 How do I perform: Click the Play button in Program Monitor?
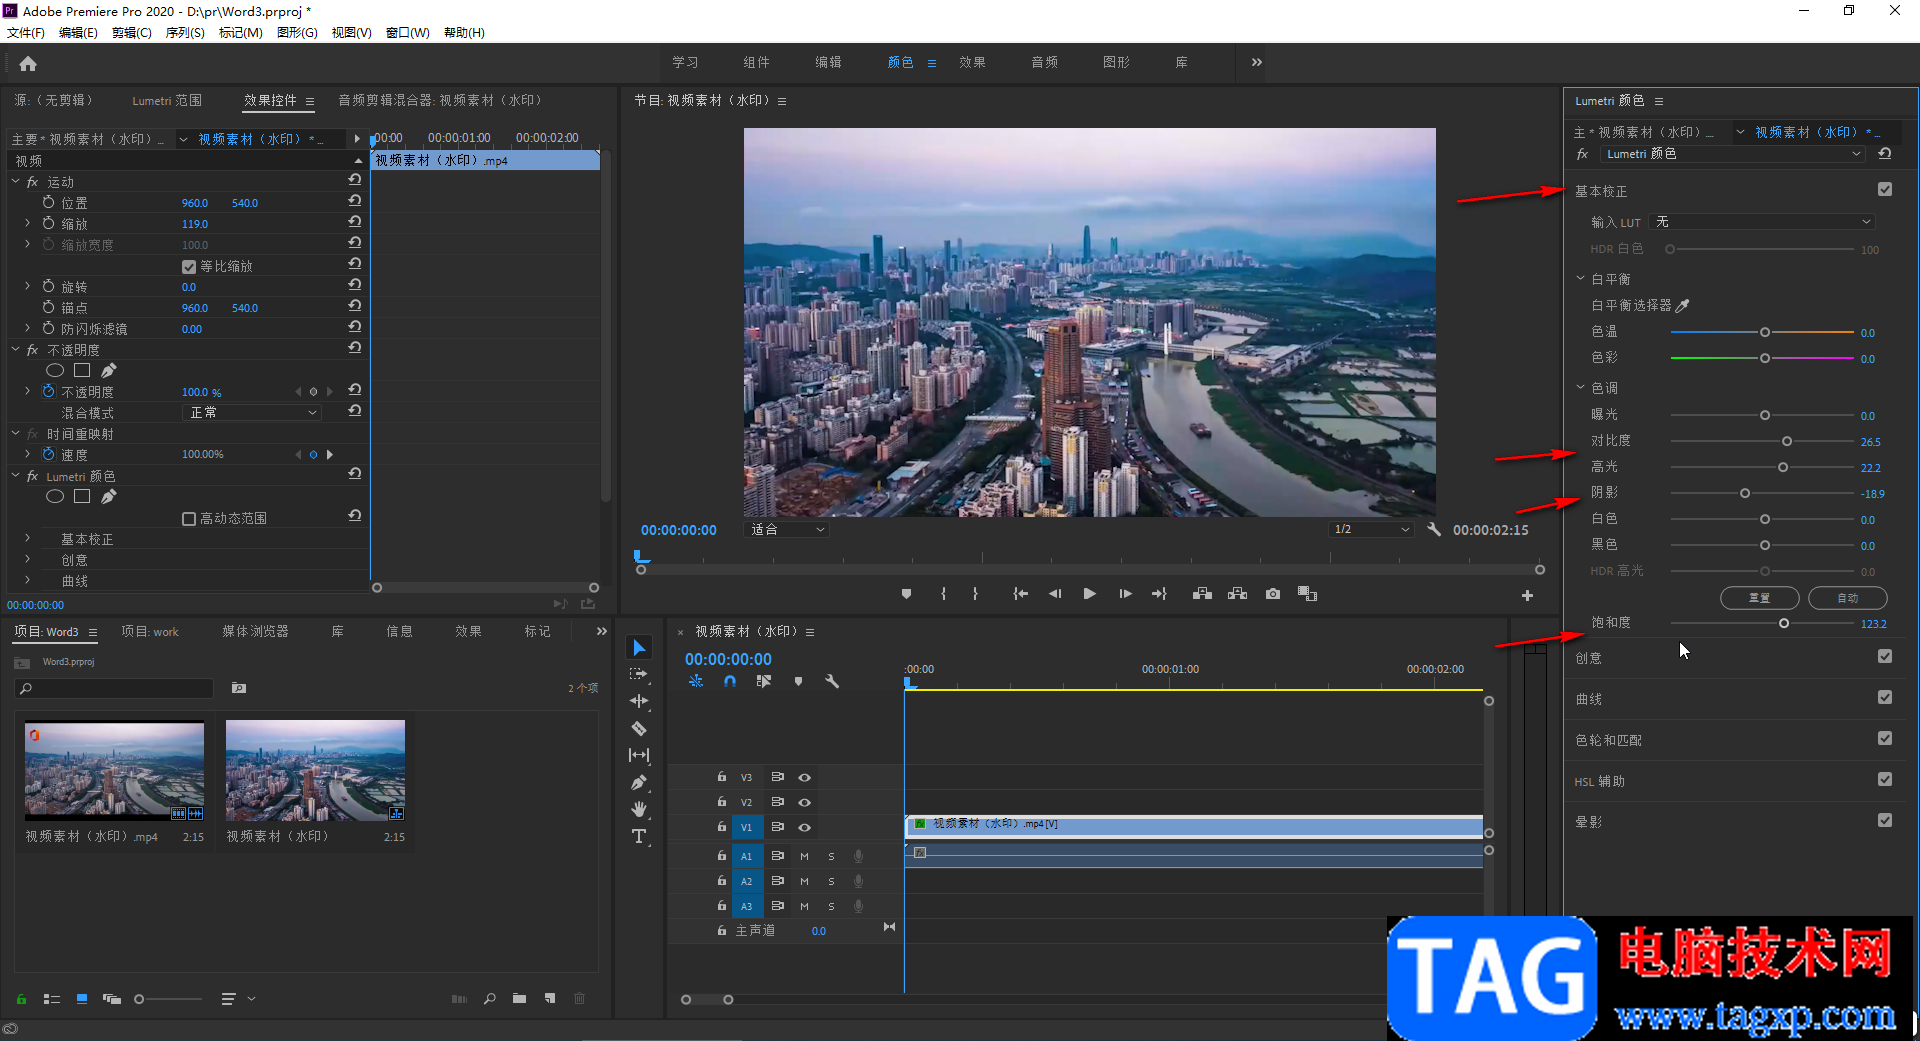[1089, 594]
